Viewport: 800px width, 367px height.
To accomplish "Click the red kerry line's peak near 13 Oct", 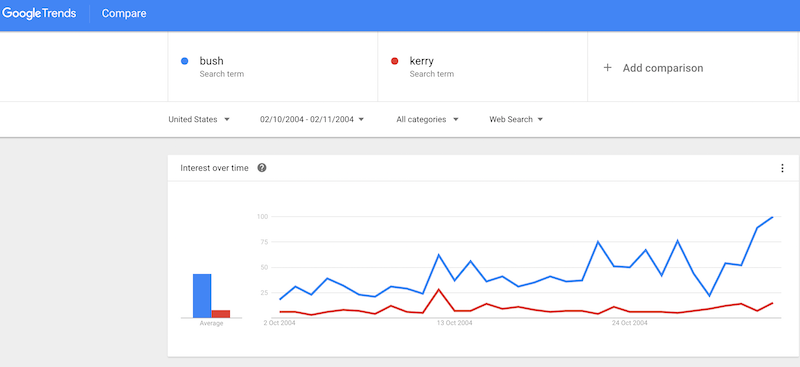I will (438, 289).
